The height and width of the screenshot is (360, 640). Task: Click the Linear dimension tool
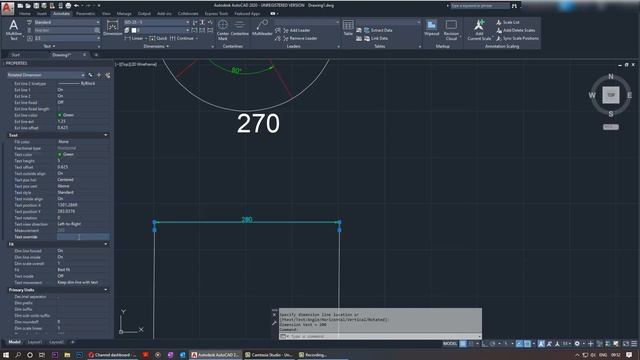point(134,38)
